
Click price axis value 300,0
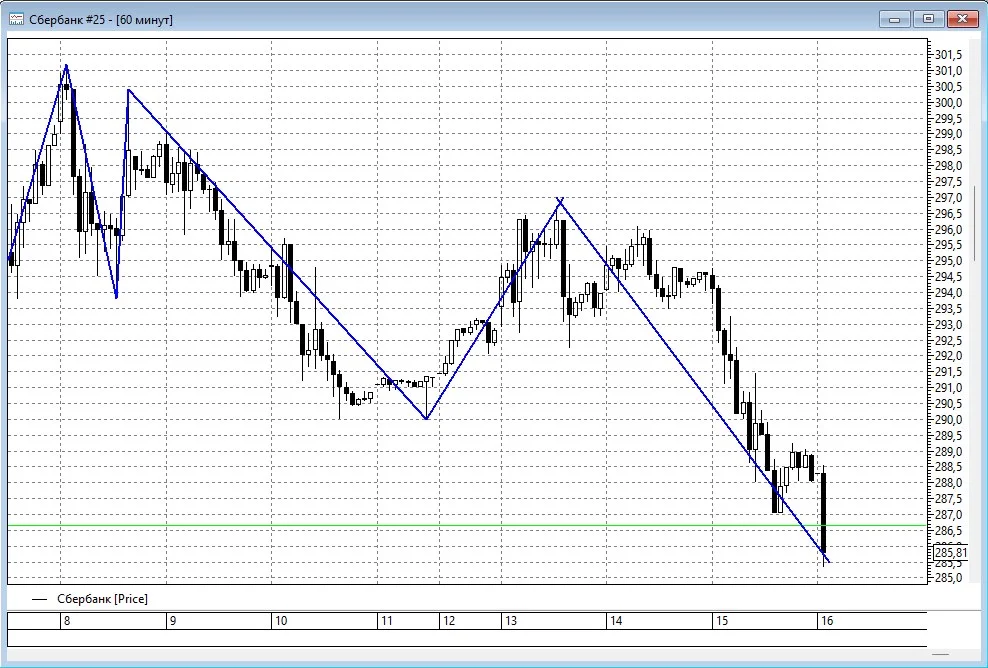coord(948,103)
